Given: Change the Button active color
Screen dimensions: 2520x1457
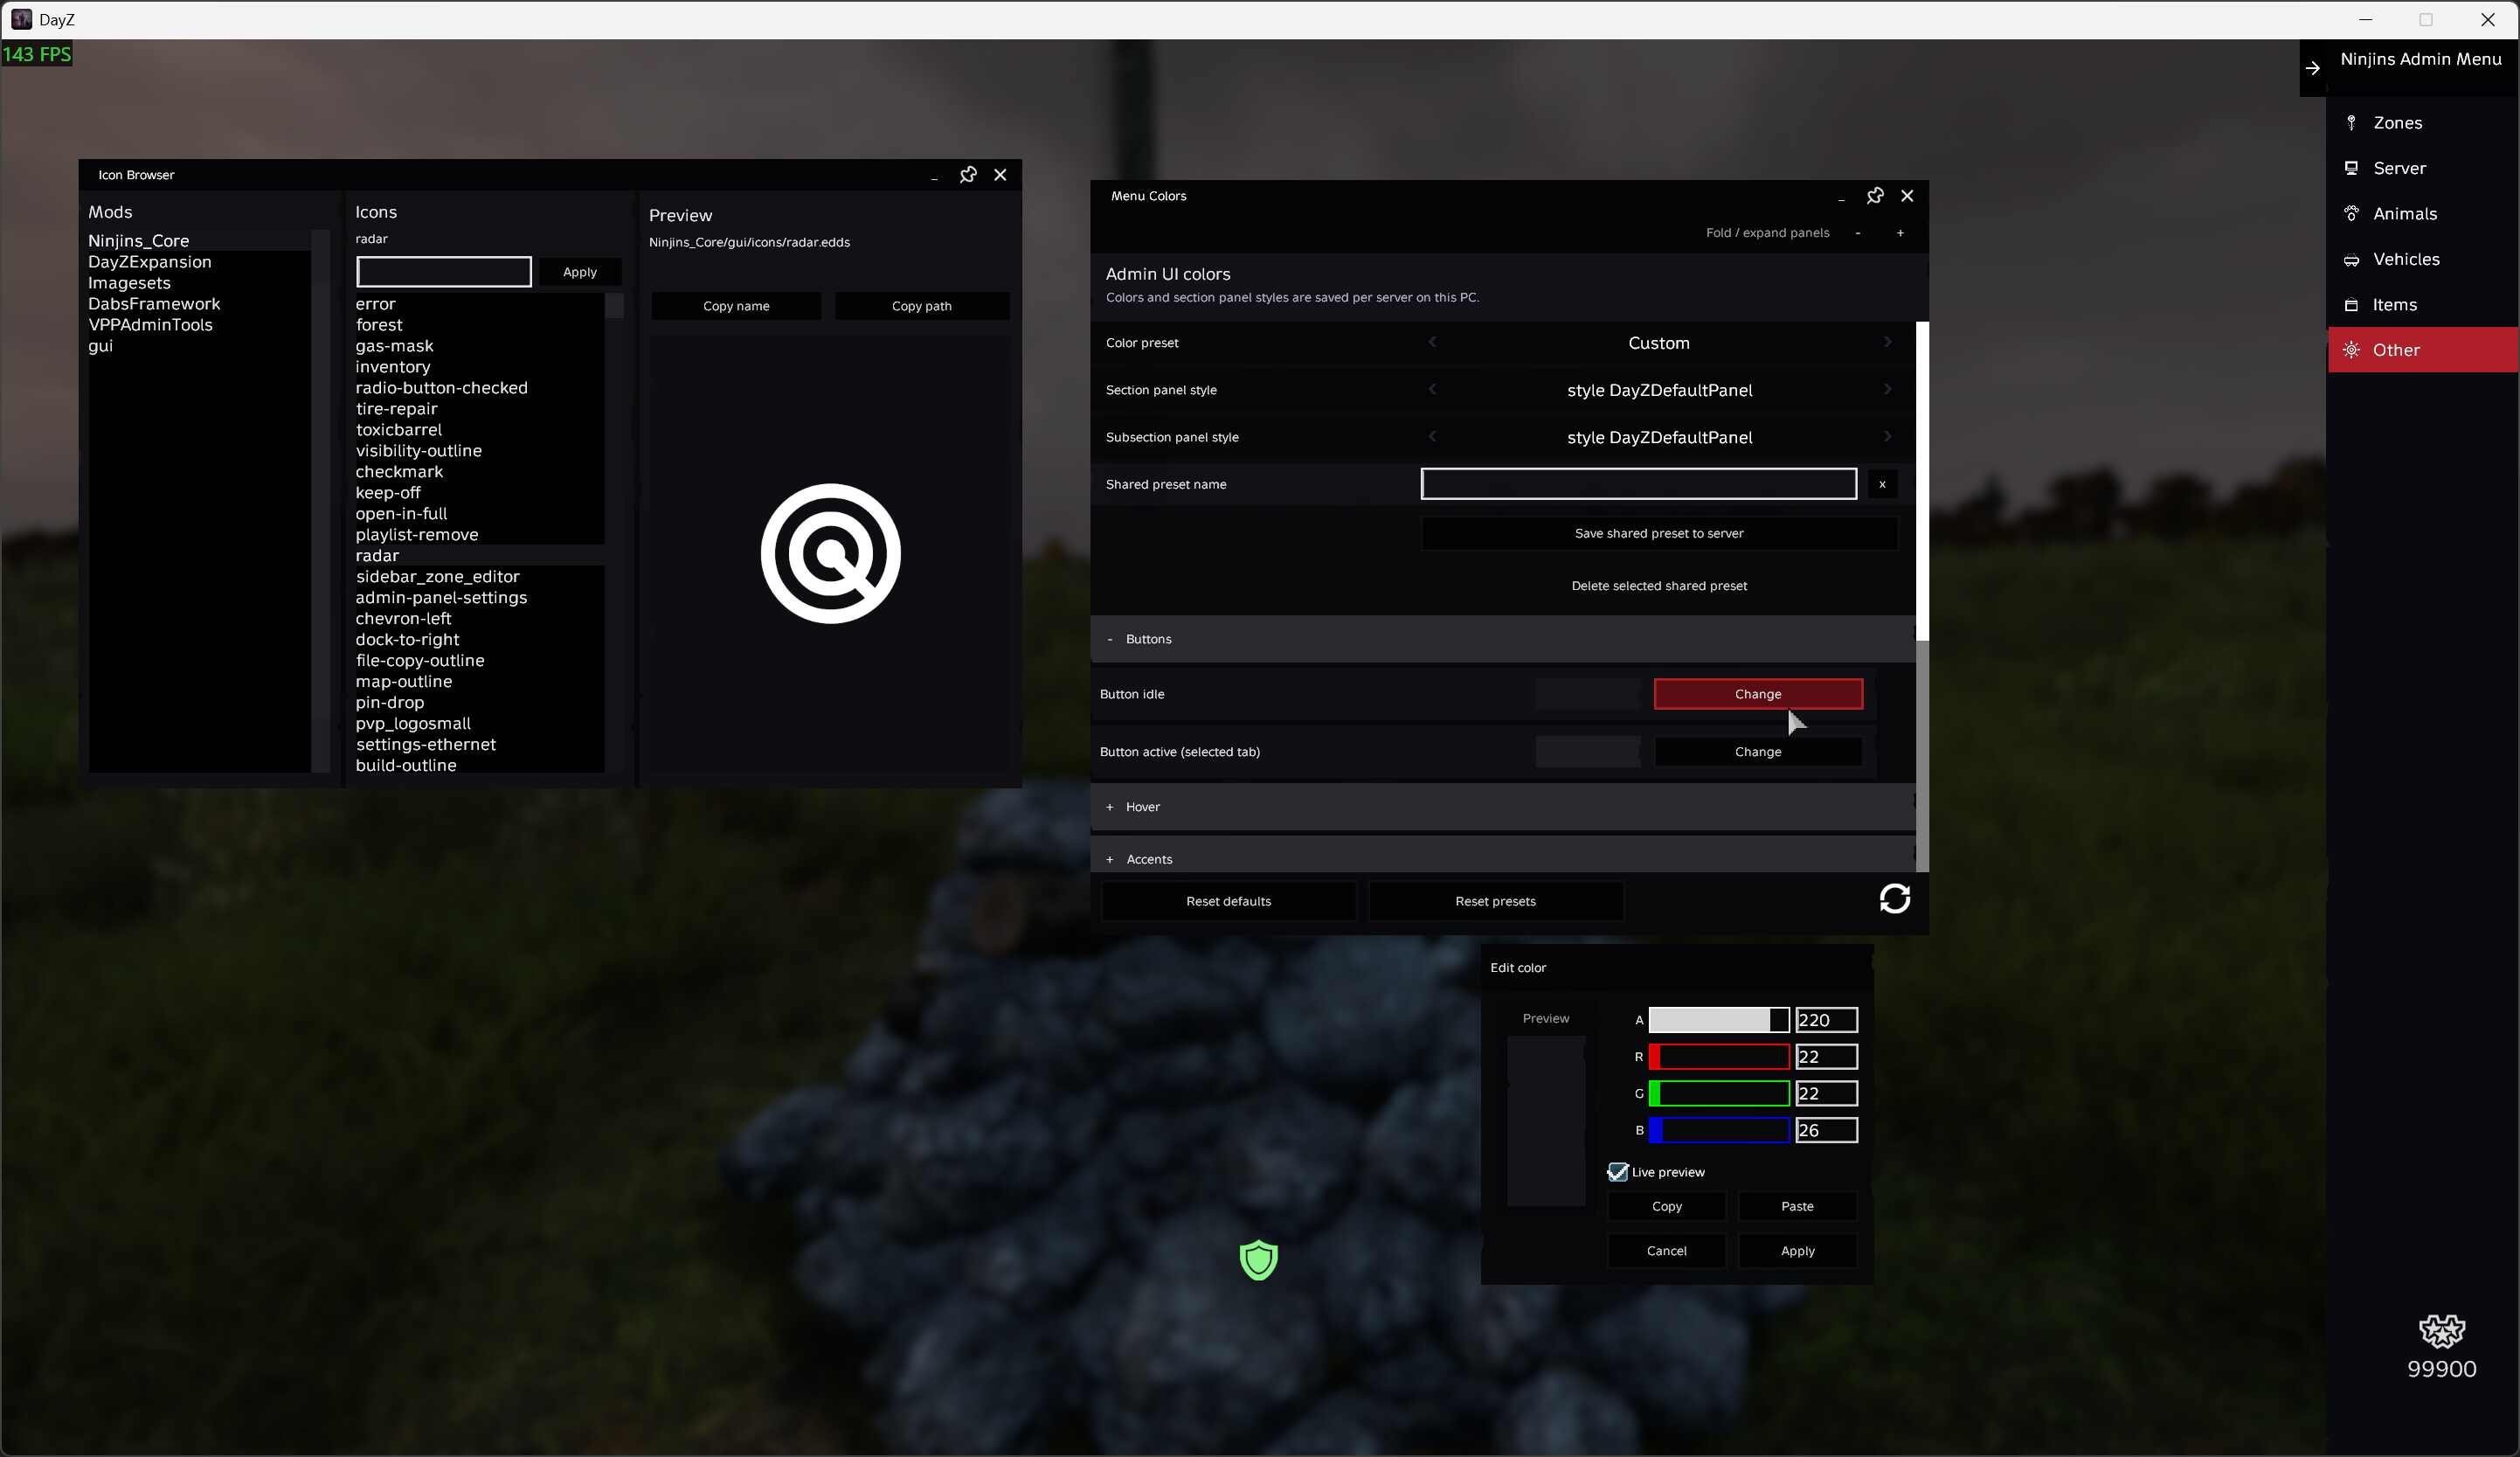Looking at the screenshot, I should pyautogui.click(x=1758, y=752).
